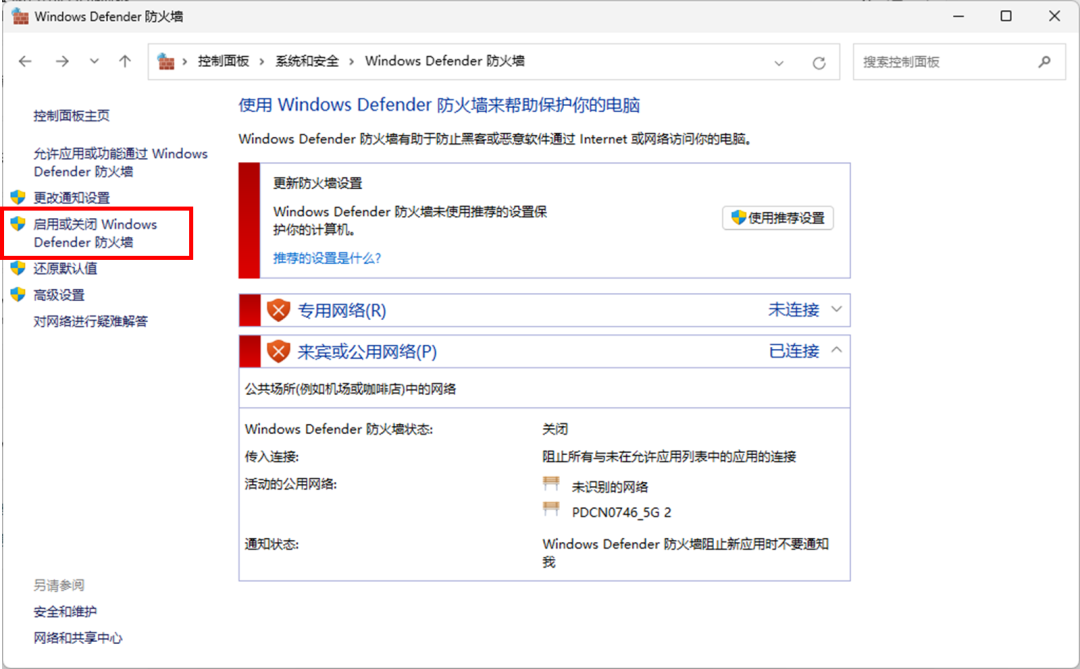Refresh the address bar location
Image resolution: width=1080 pixels, height=669 pixels.
(819, 63)
